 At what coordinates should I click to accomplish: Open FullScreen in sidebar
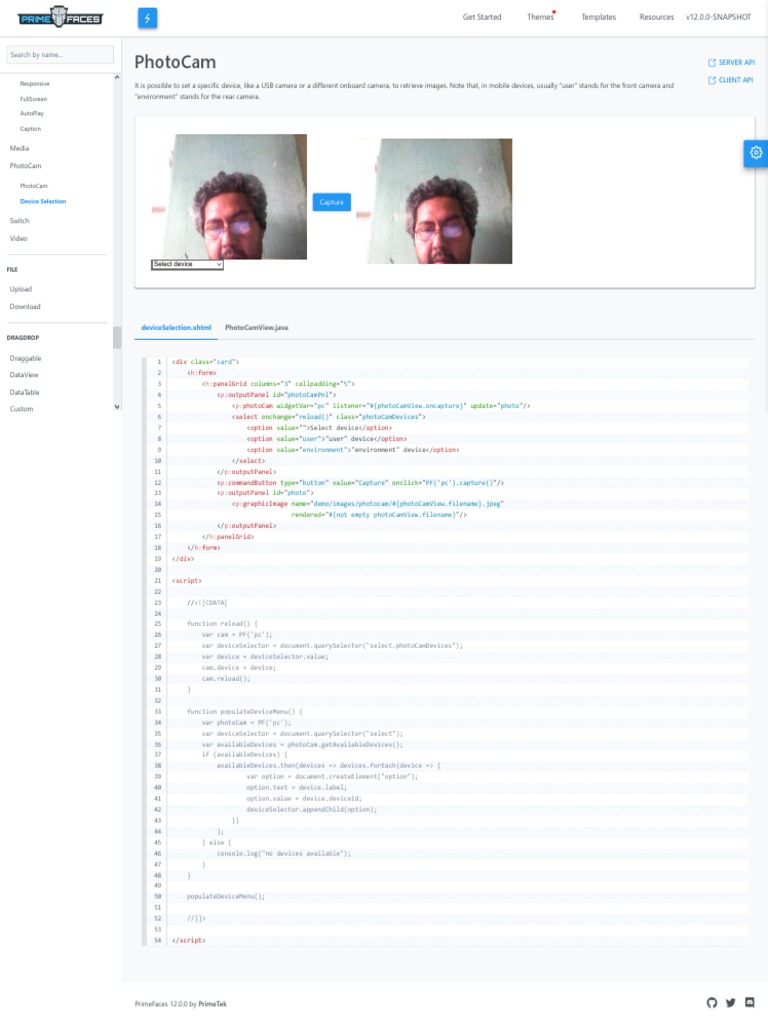(33, 99)
